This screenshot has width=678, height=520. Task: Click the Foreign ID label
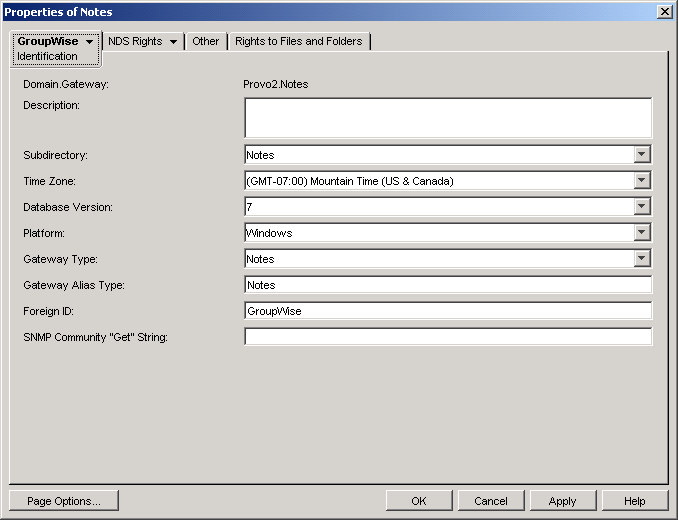pos(48,311)
